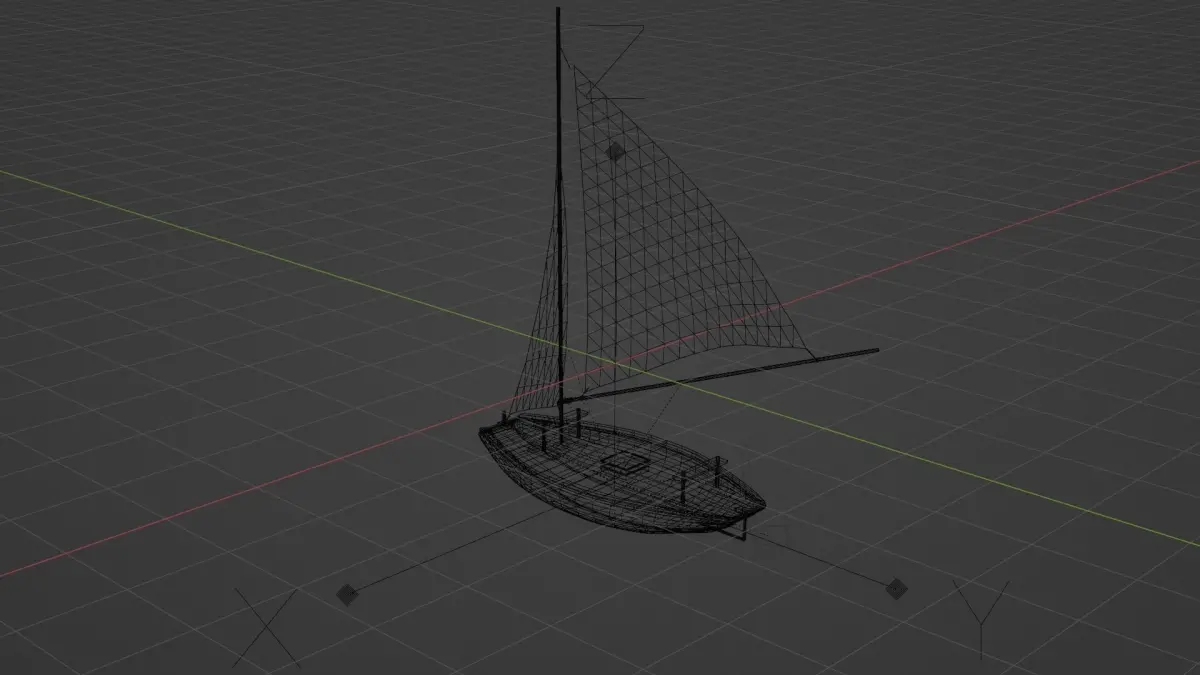Screen dimensions: 1200x675
Task: Select the boom extending past the stern
Action: tap(720, 376)
